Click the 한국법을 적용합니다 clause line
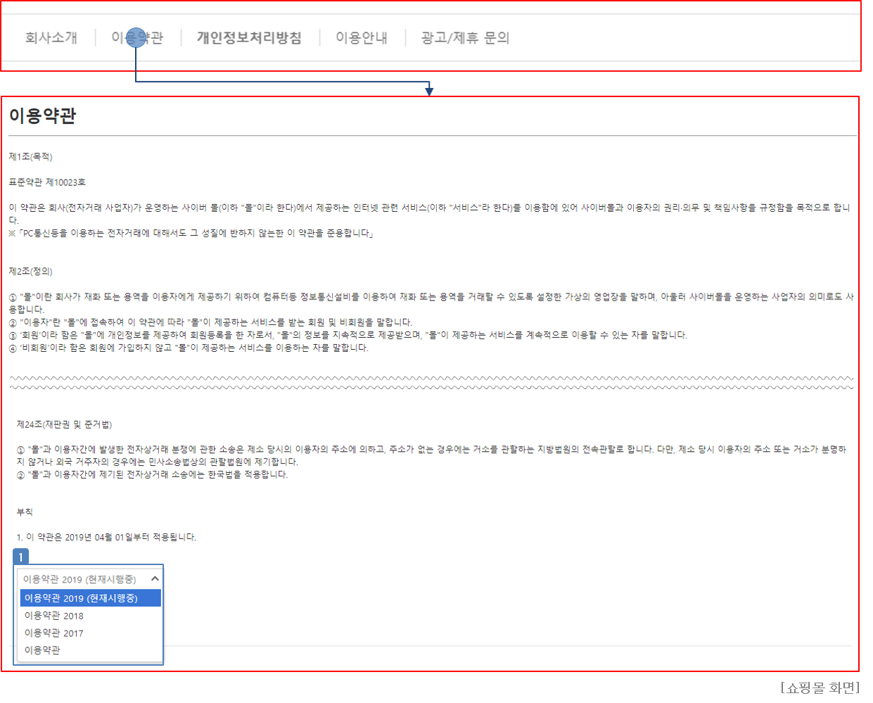873x703 pixels. 153,475
